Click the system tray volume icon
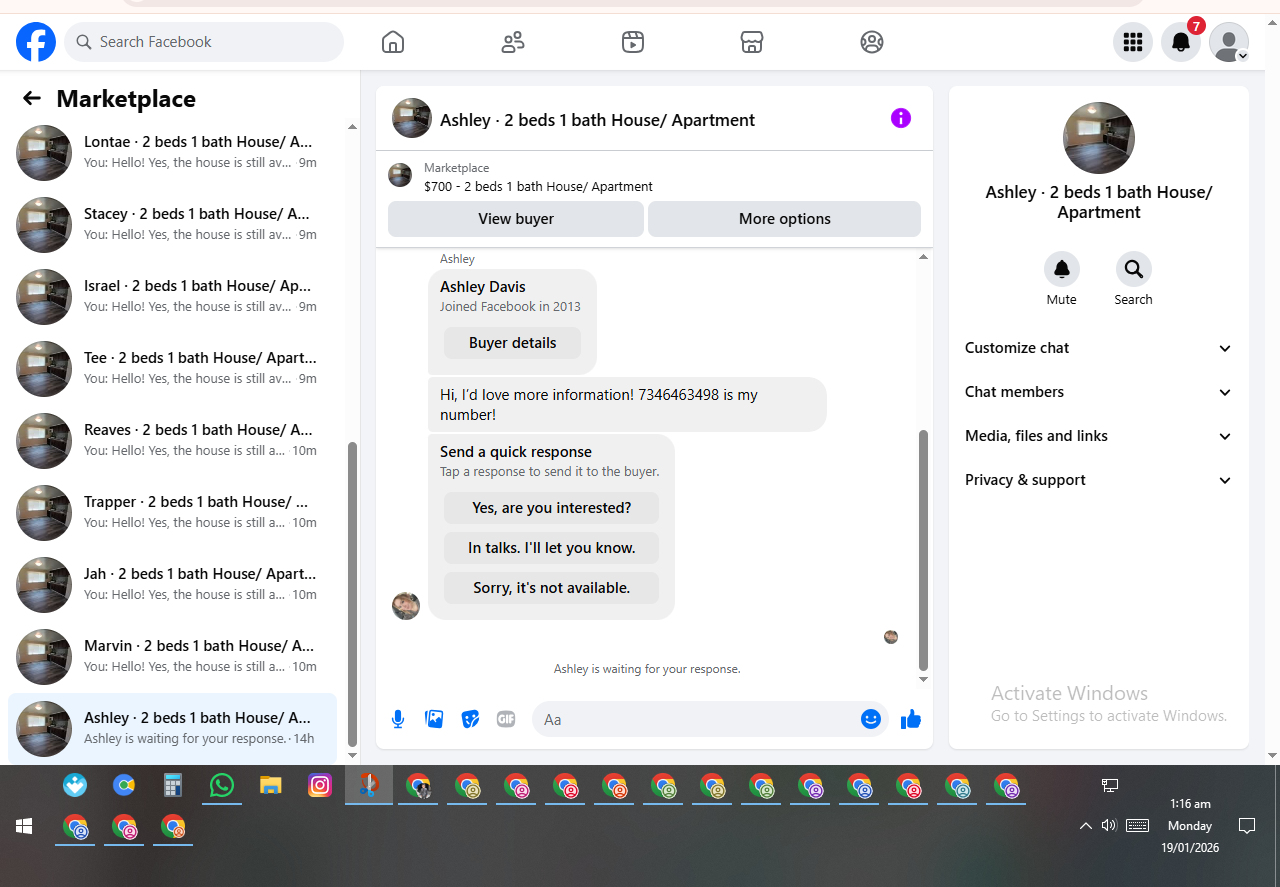The width and height of the screenshot is (1280, 887). [x=1108, y=825]
